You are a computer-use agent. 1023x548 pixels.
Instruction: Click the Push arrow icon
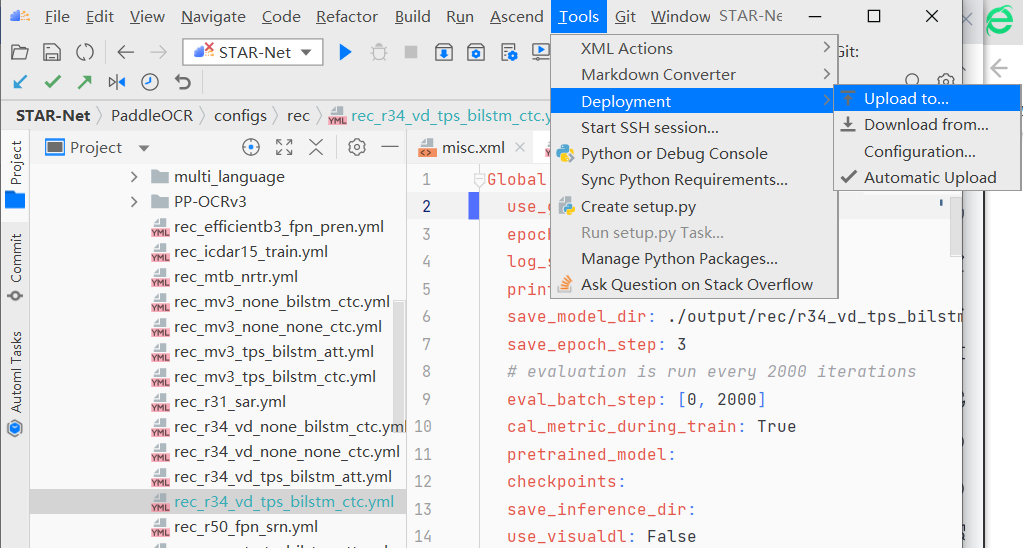pos(85,82)
